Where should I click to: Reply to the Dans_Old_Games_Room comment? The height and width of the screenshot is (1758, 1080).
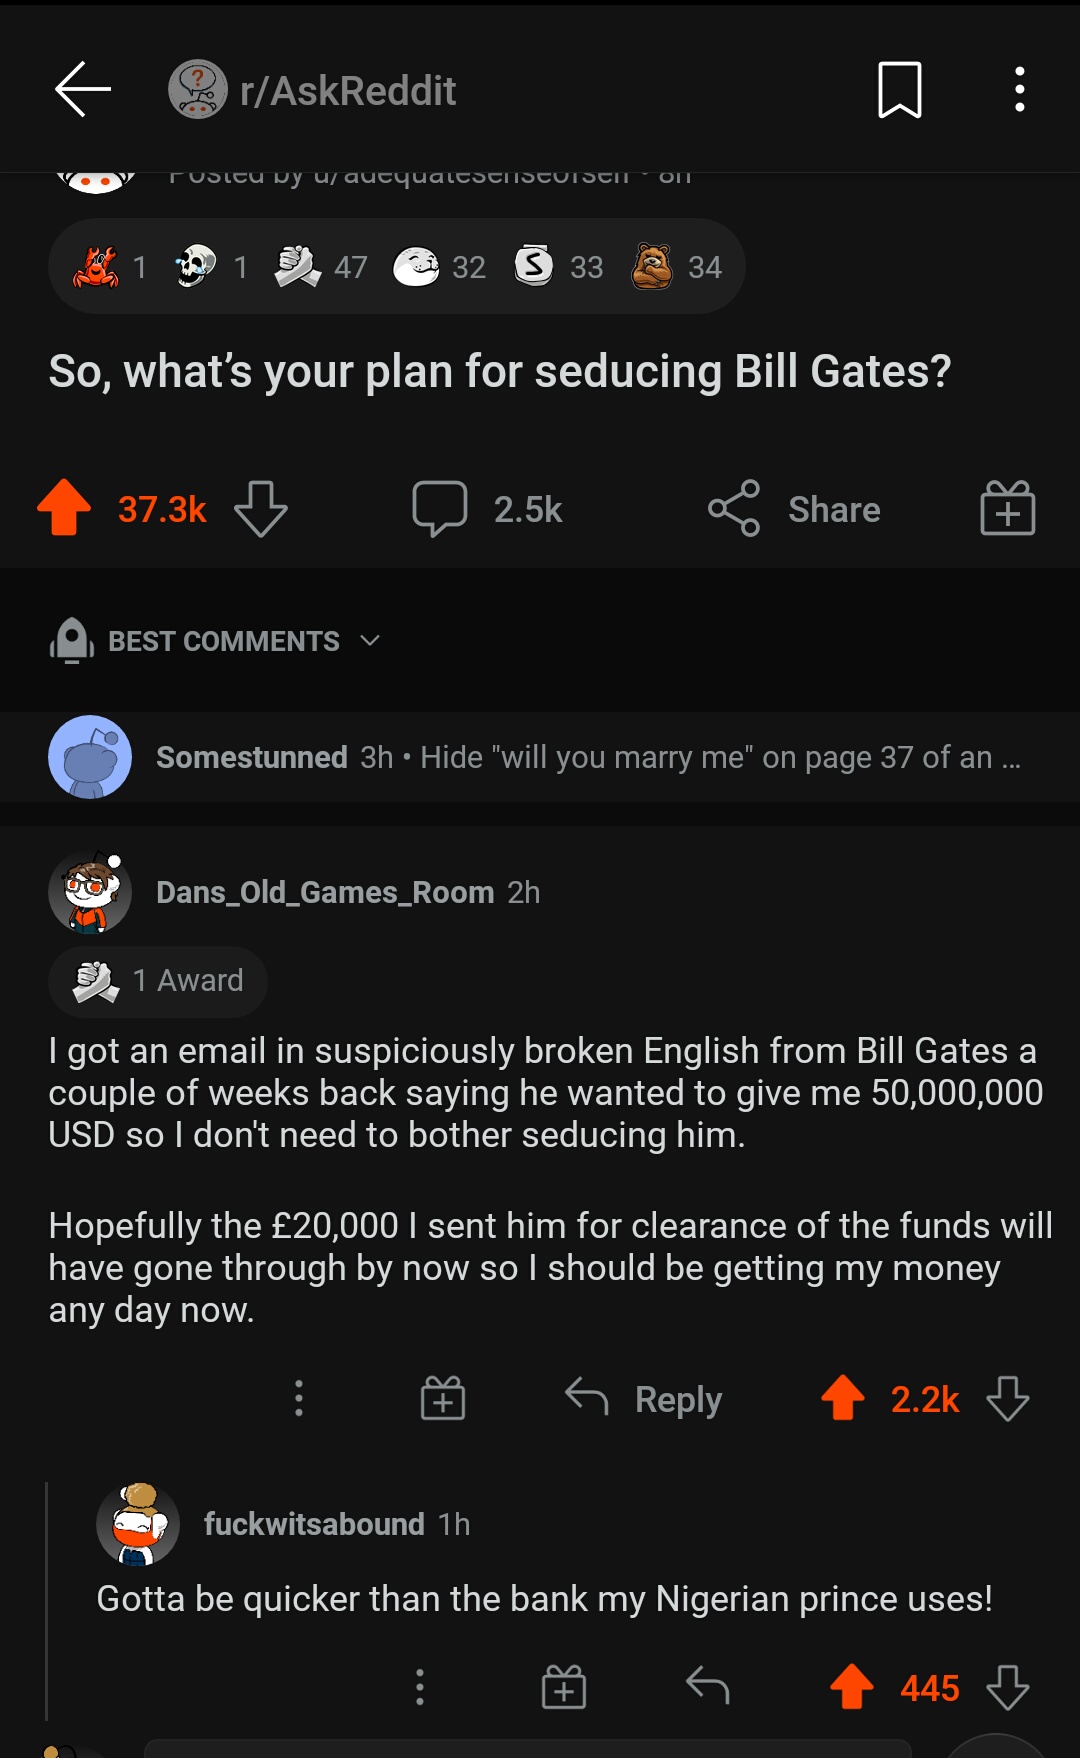[x=644, y=1398]
